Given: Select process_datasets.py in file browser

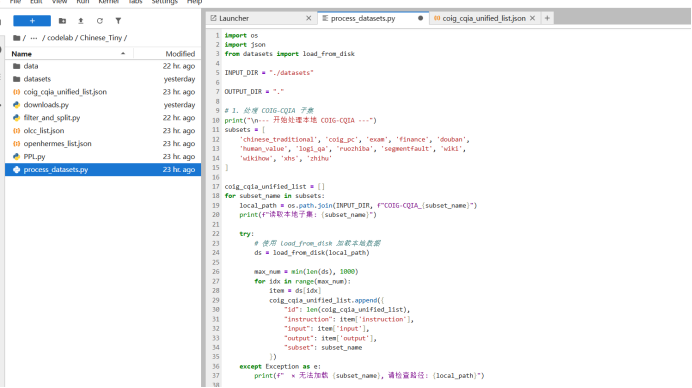Looking at the screenshot, I should [x=103, y=170].
